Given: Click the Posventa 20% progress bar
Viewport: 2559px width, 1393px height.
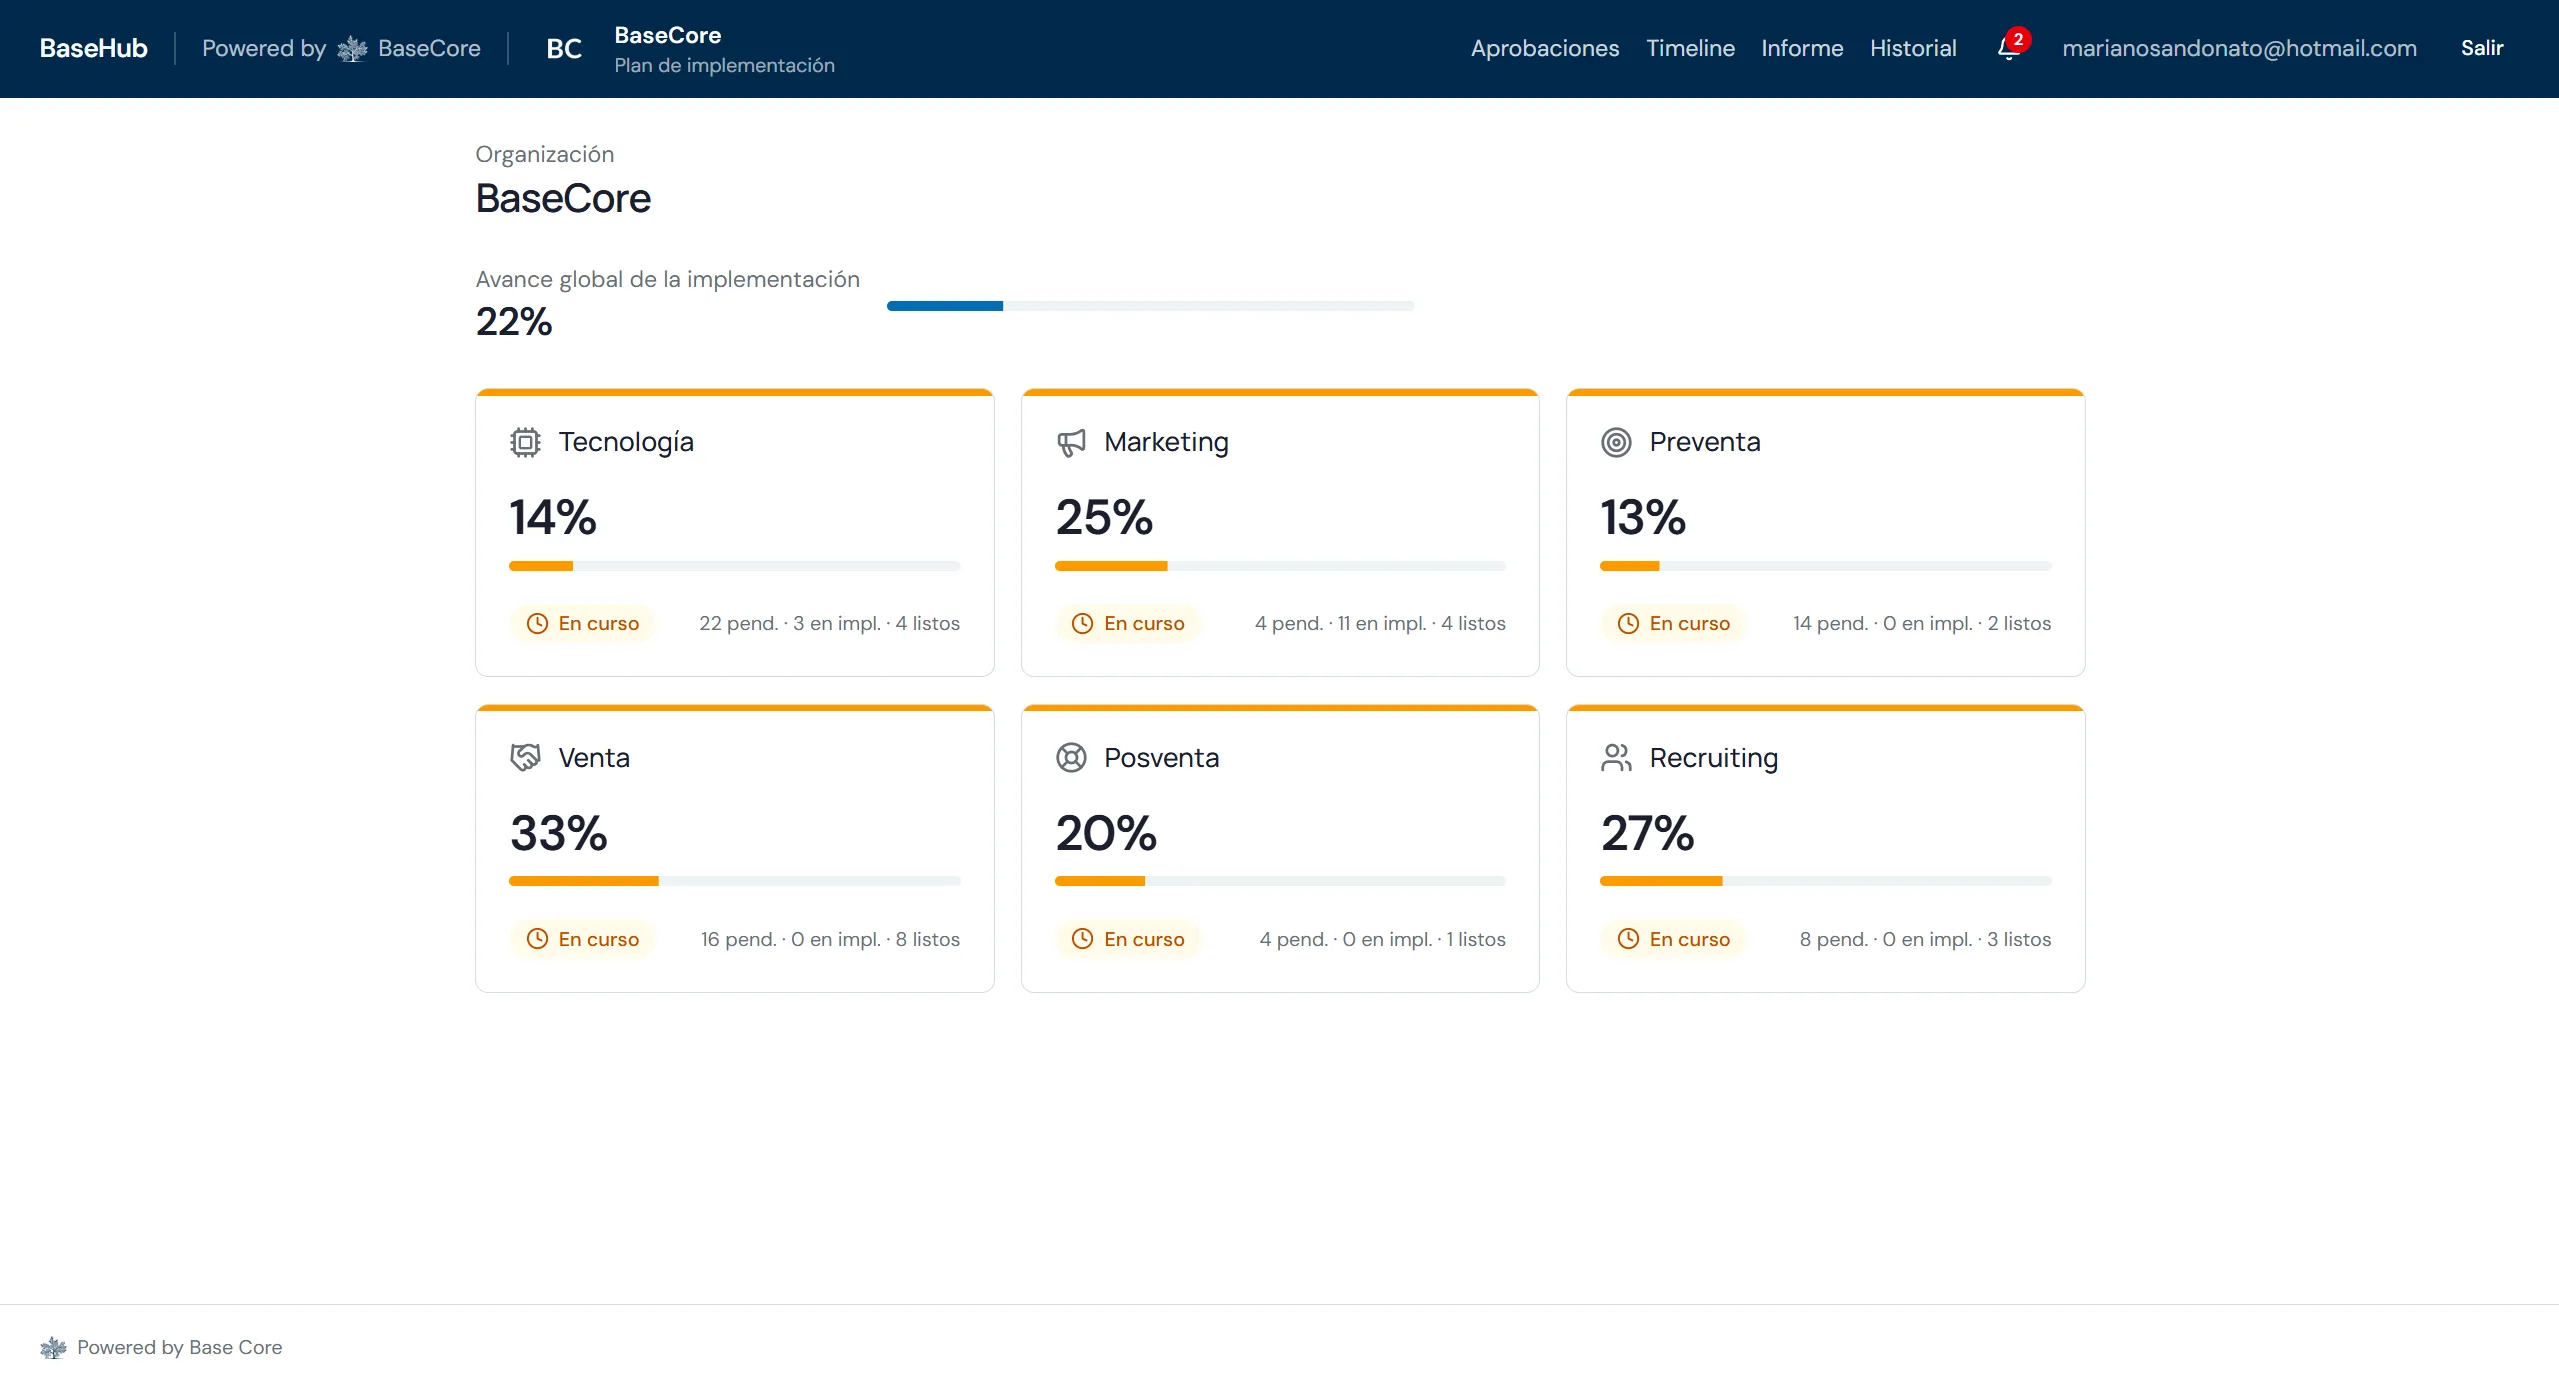Looking at the screenshot, I should [x=1280, y=881].
